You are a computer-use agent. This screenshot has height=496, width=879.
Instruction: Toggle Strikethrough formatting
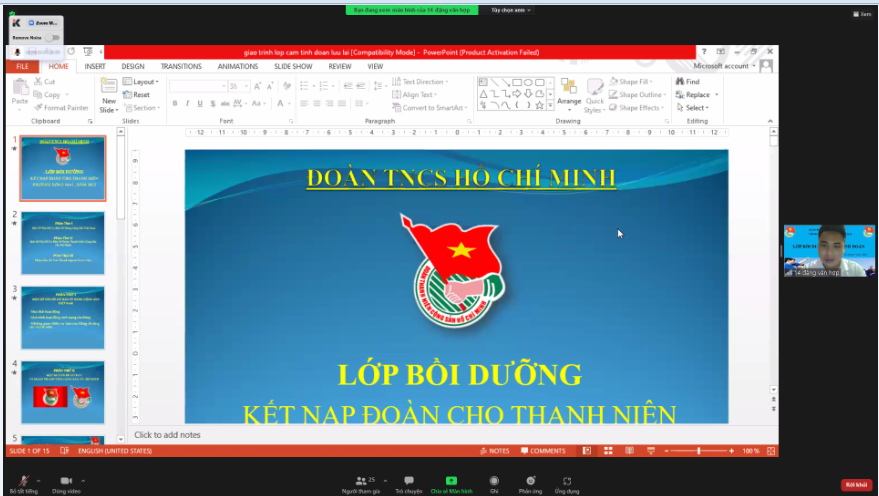point(225,103)
